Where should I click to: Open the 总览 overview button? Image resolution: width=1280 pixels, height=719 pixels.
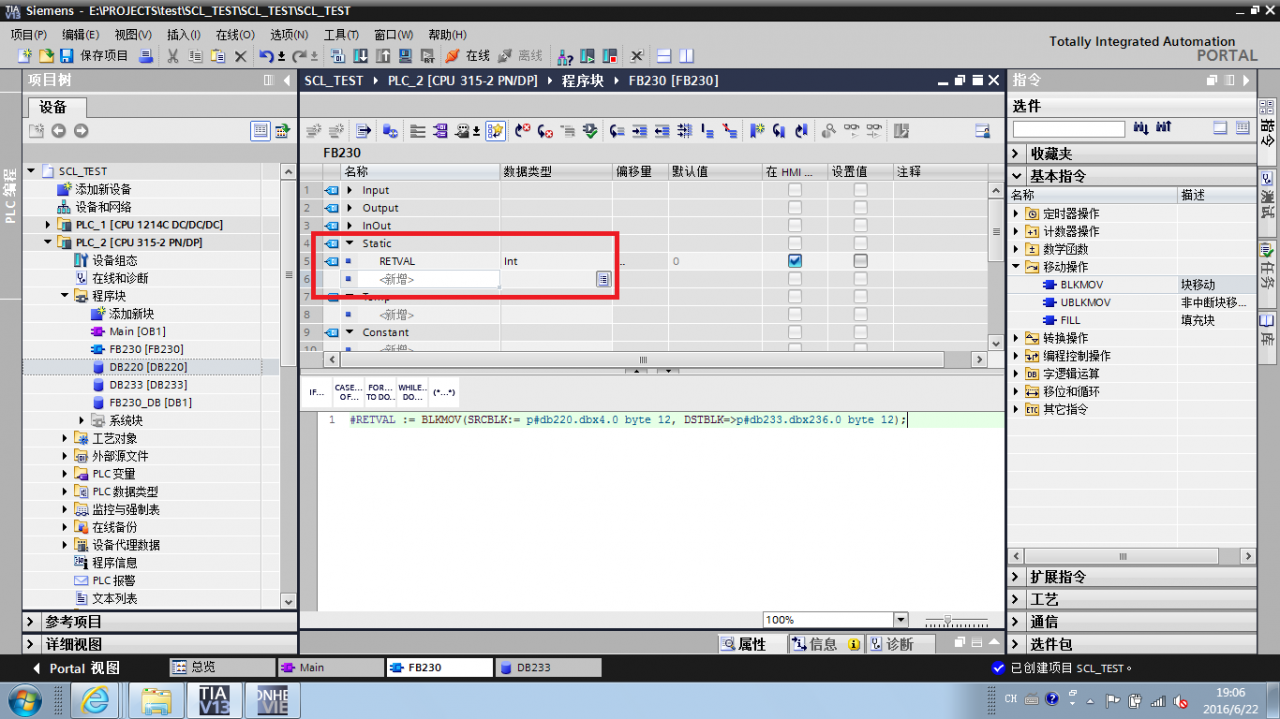pyautogui.click(x=222, y=667)
